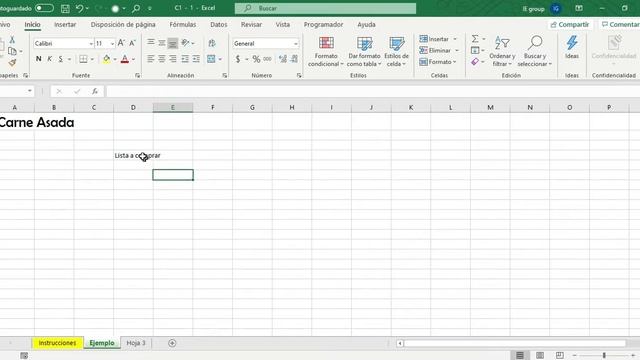Switch to Page Layout view icon

coord(540,356)
